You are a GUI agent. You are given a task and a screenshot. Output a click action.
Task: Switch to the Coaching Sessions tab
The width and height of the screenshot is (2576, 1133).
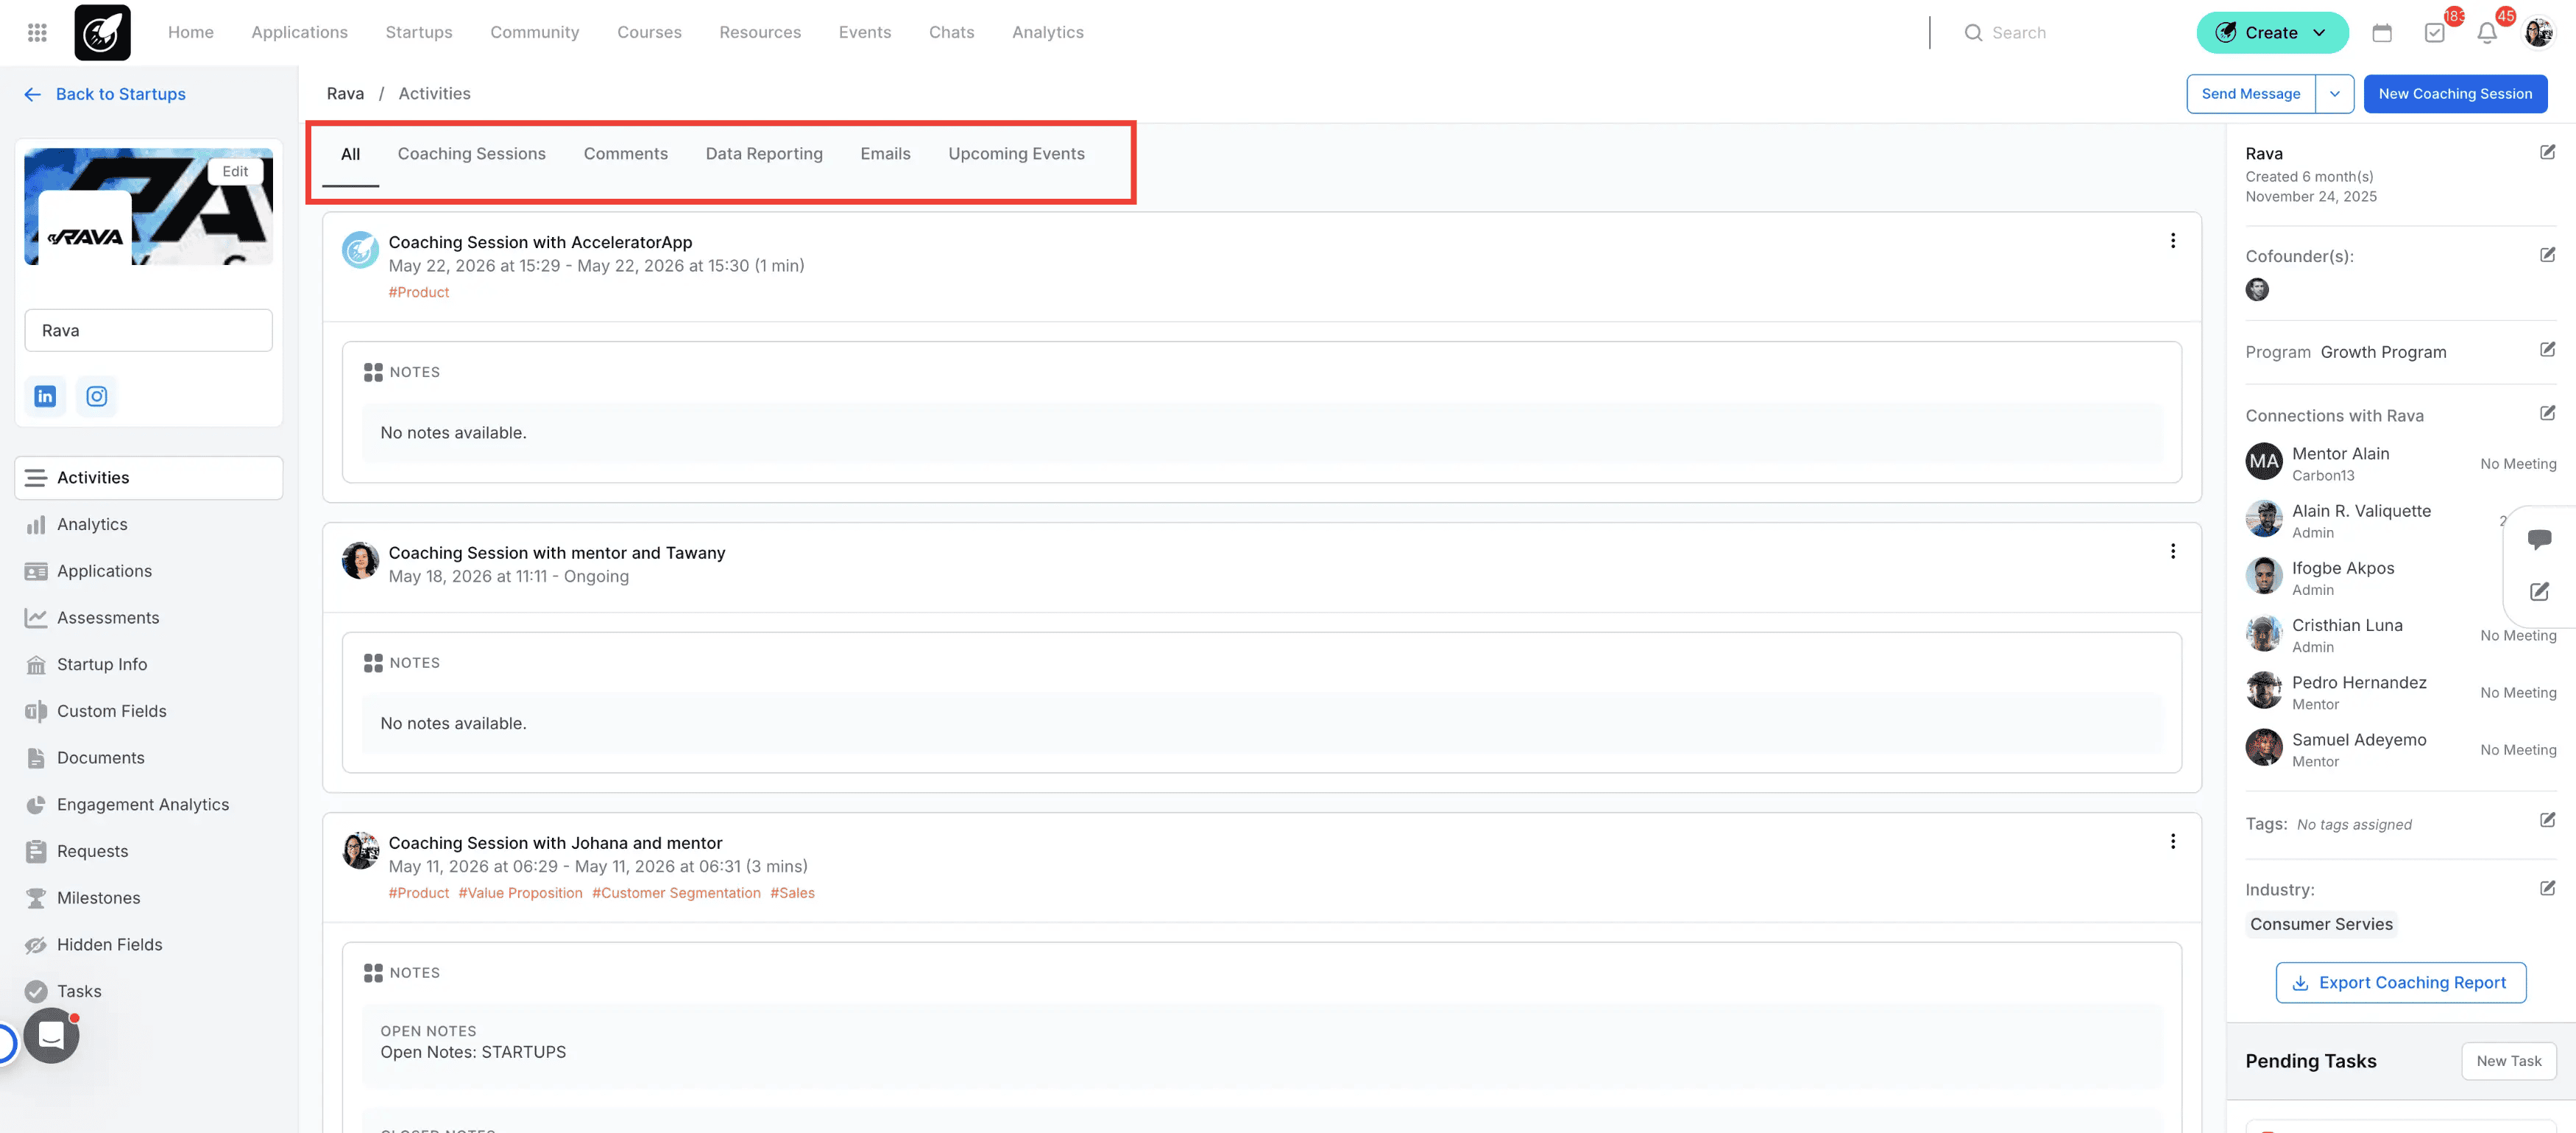point(472,154)
